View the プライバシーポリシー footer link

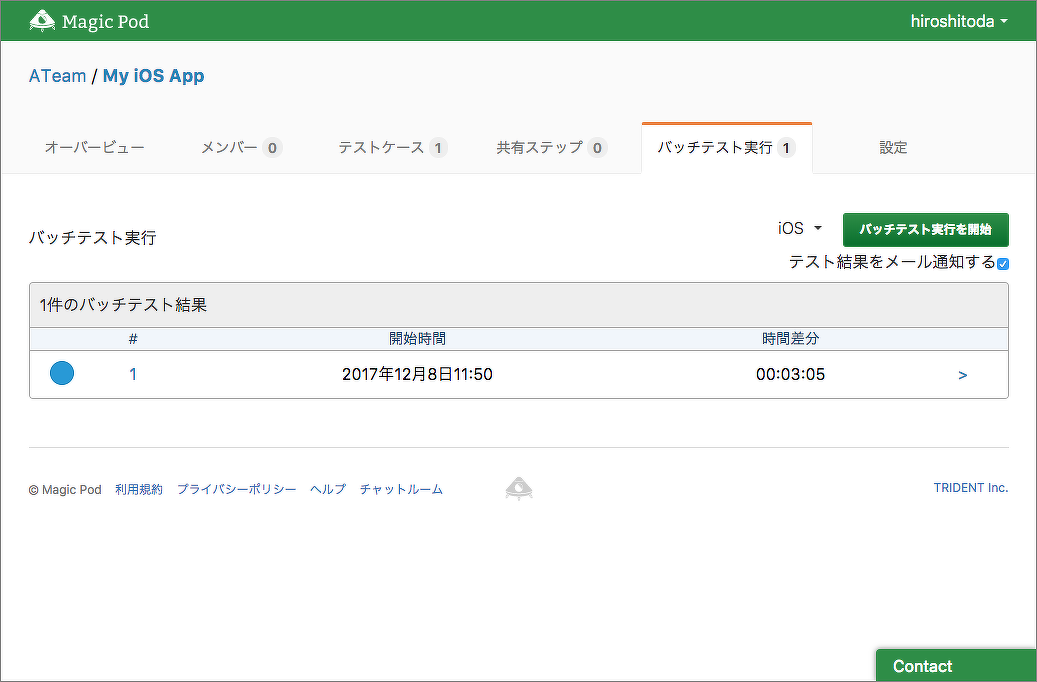[x=236, y=489]
